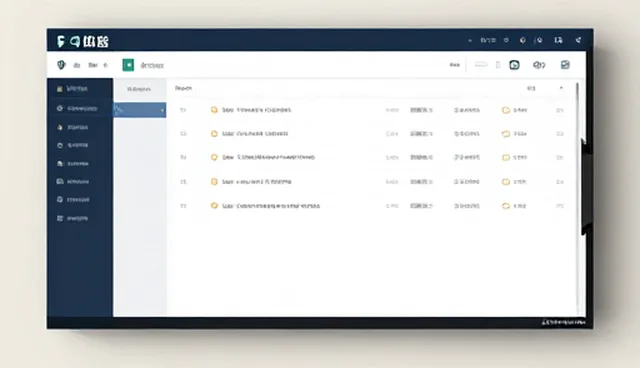Click the yellow circle icon in the first list row
Image resolution: width=640 pixels, height=368 pixels.
(214, 110)
